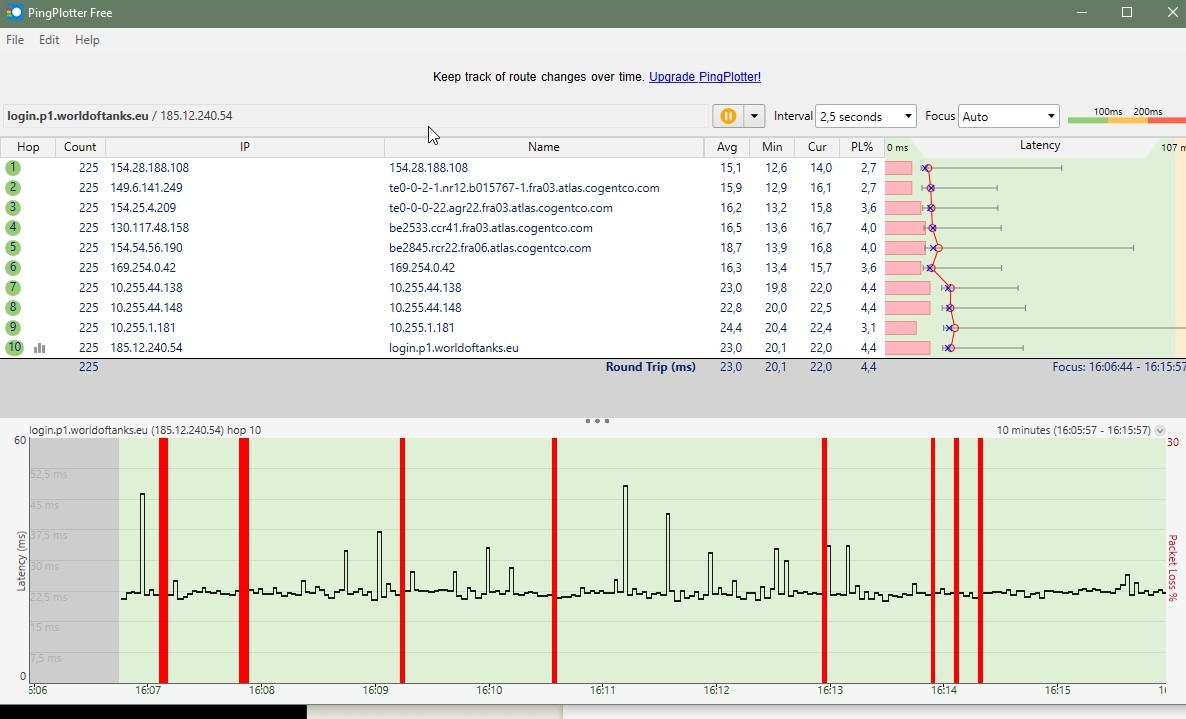Click the hop 10 green circle

[13, 347]
